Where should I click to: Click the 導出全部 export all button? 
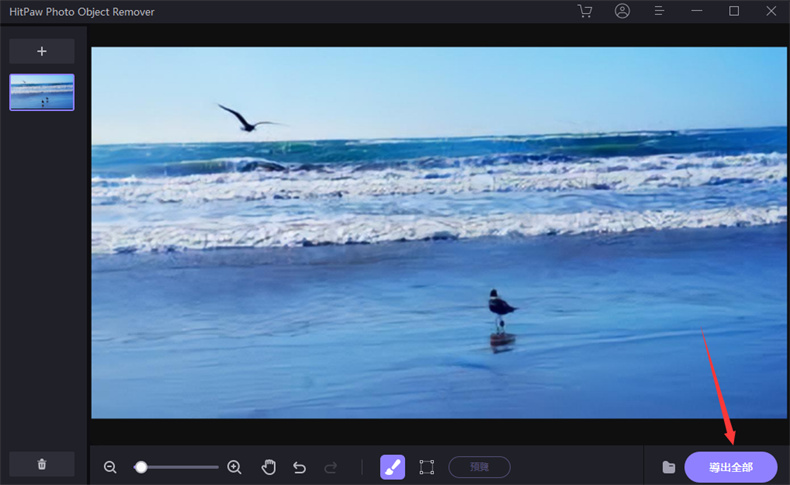730,467
